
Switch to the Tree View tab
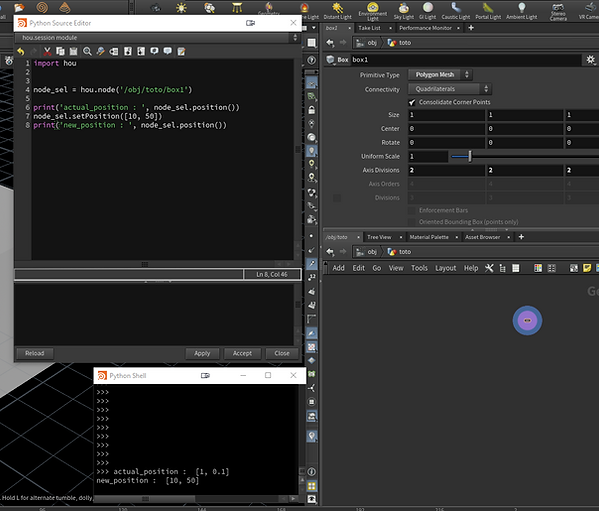(379, 237)
